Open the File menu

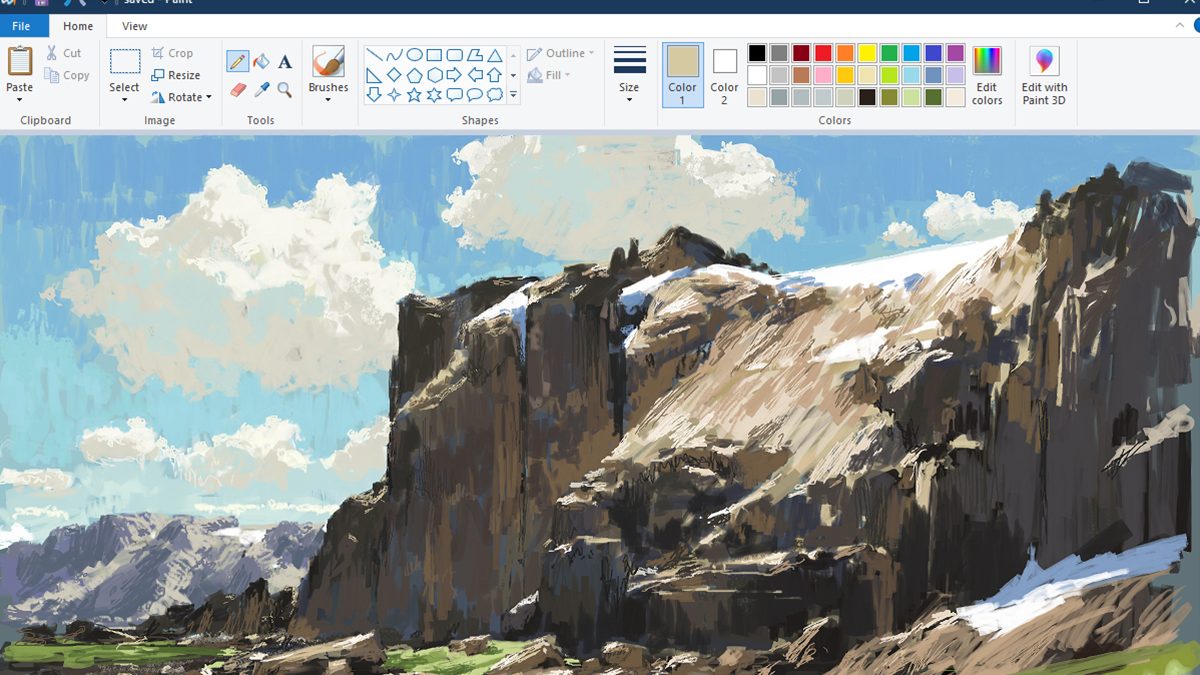[x=23, y=26]
